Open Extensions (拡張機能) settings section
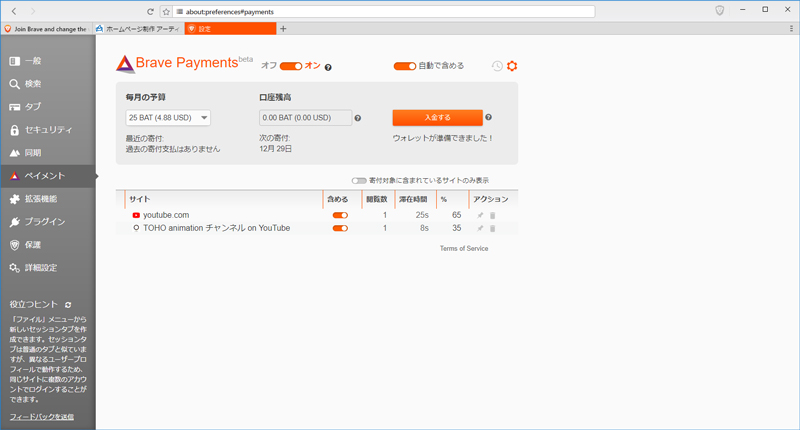 (47, 199)
